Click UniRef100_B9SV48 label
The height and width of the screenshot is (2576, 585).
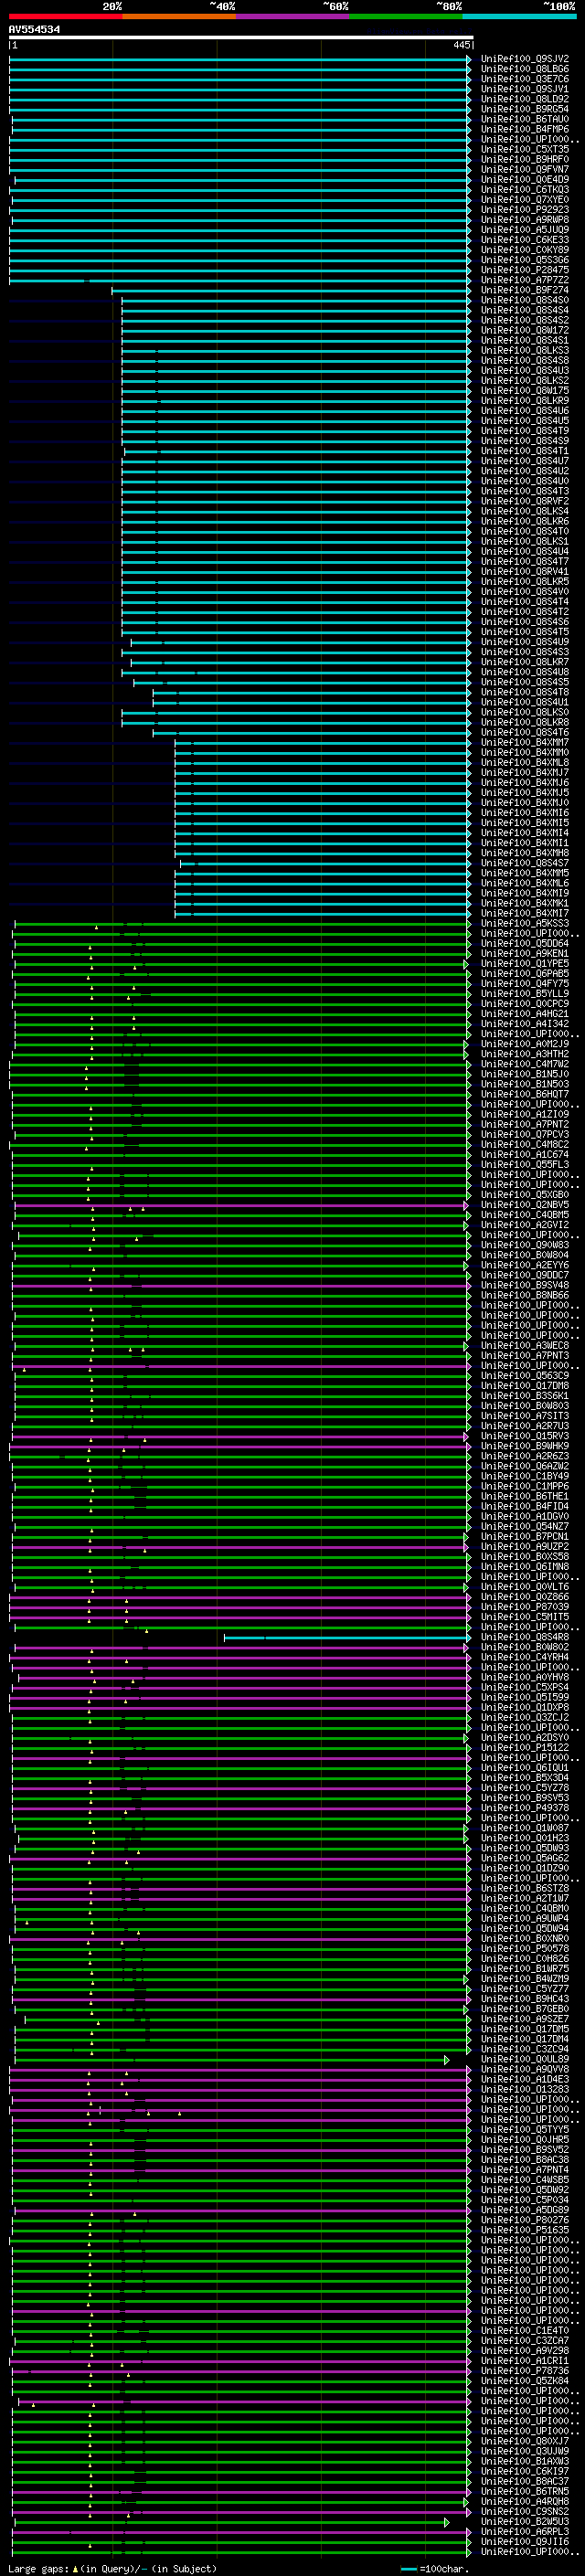(525, 1285)
